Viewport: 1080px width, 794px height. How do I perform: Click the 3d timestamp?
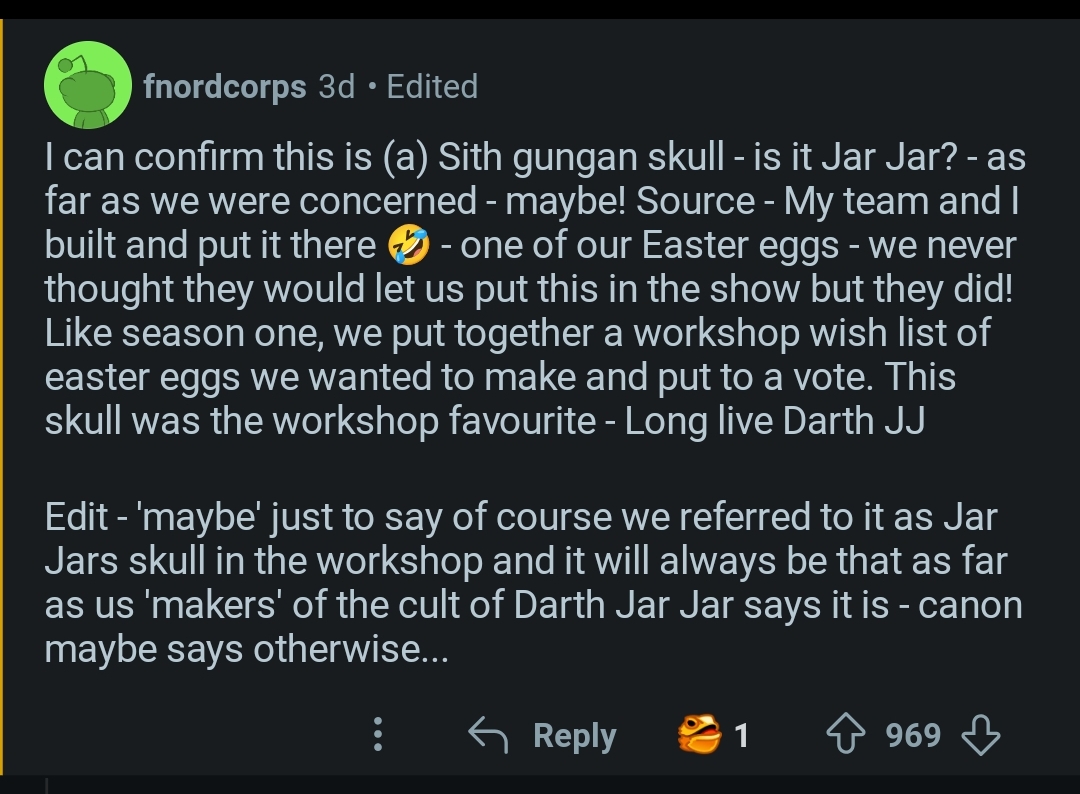(x=337, y=87)
